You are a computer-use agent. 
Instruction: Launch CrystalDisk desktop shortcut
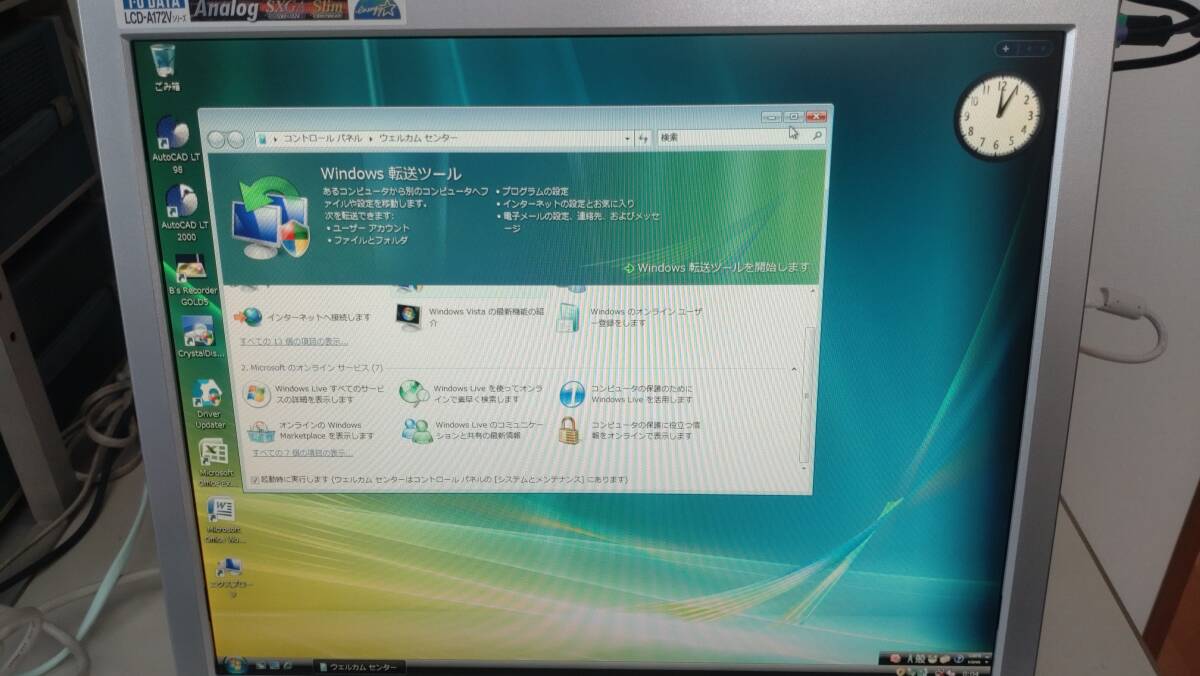click(199, 338)
